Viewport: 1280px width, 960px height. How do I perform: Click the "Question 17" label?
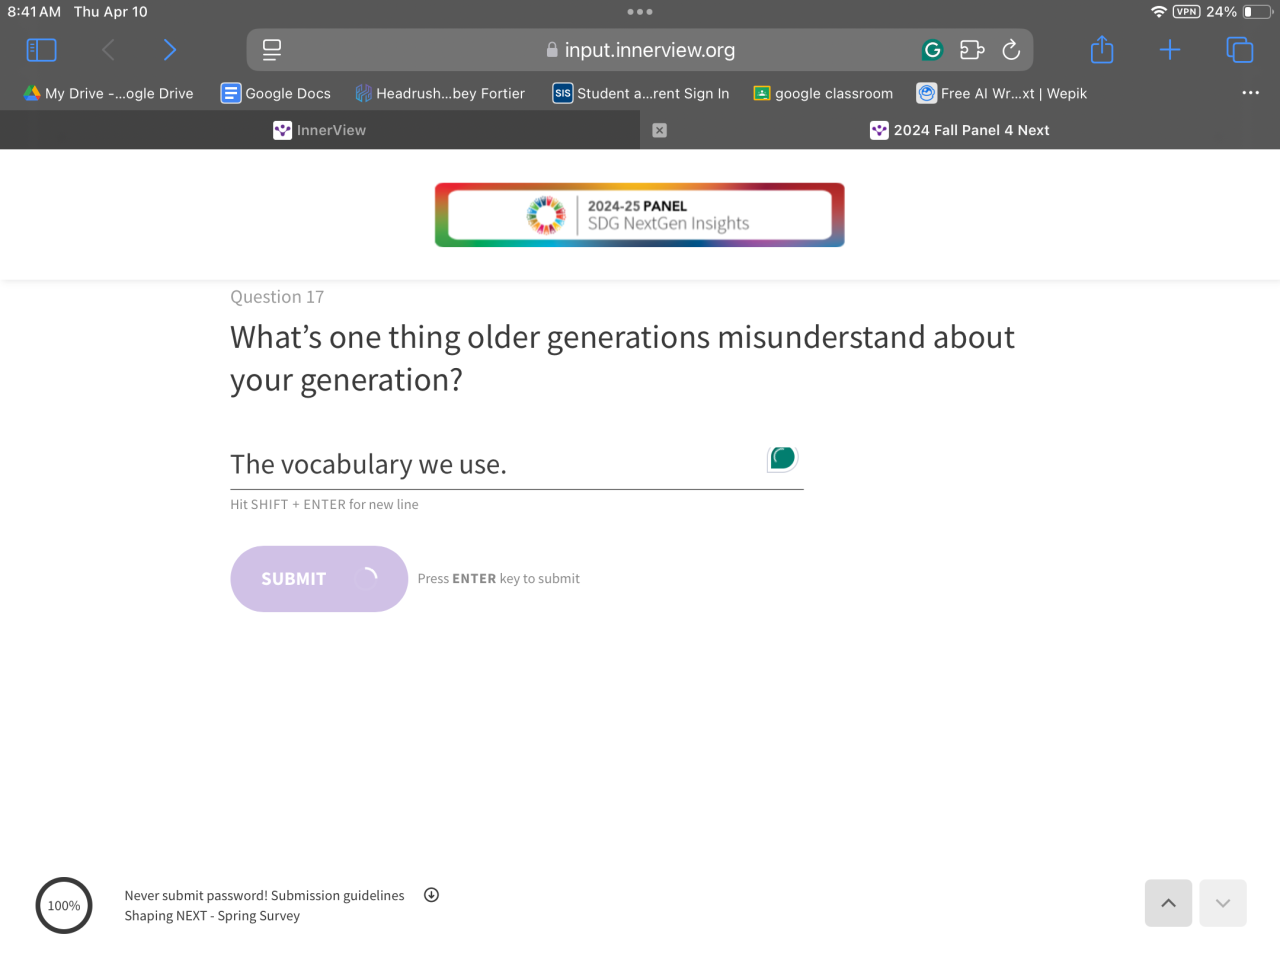[277, 297]
